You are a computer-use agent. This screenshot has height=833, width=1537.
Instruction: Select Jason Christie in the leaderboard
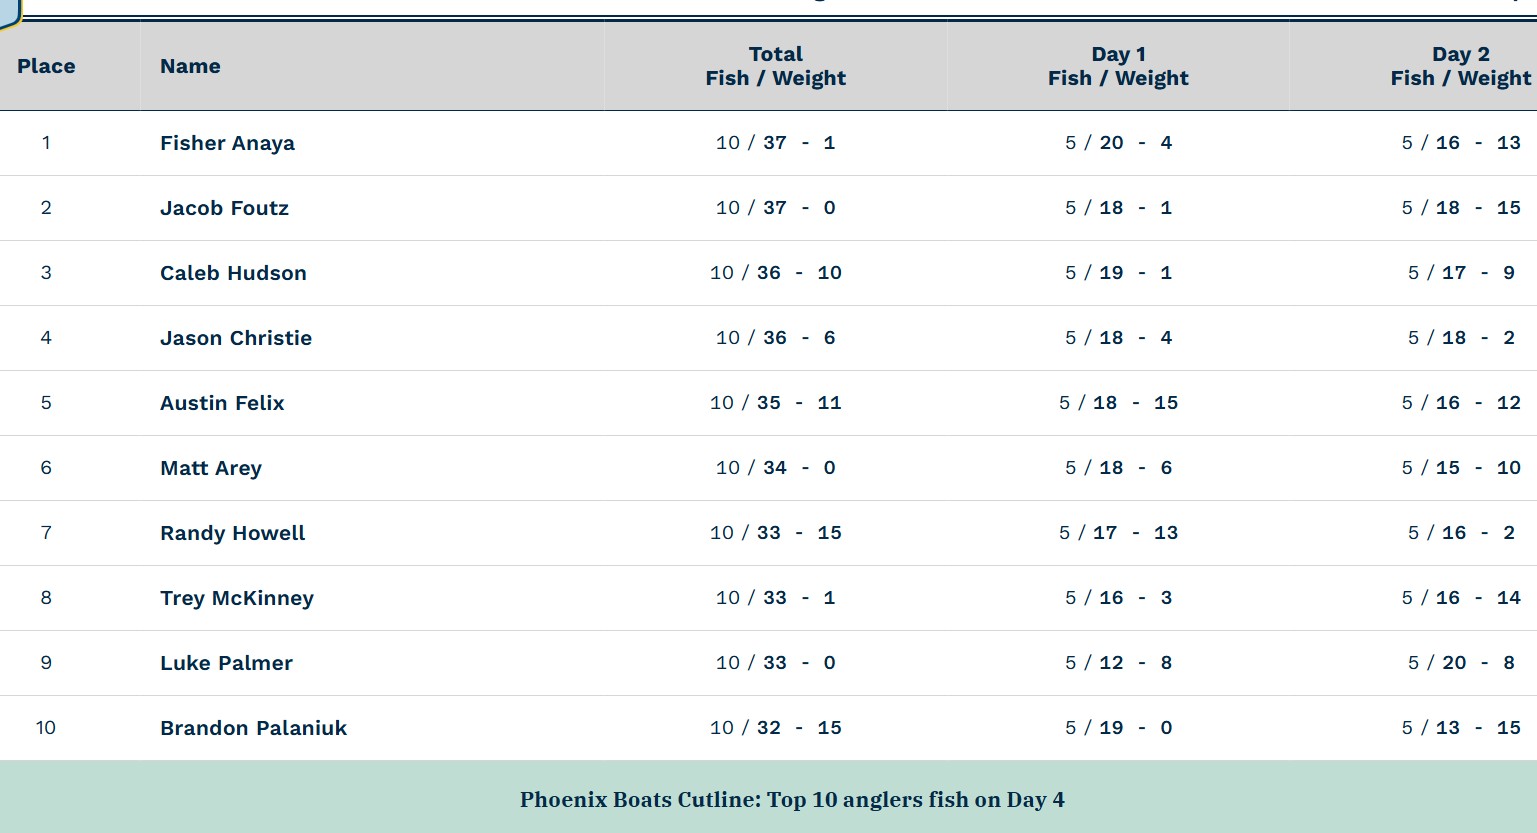point(236,338)
